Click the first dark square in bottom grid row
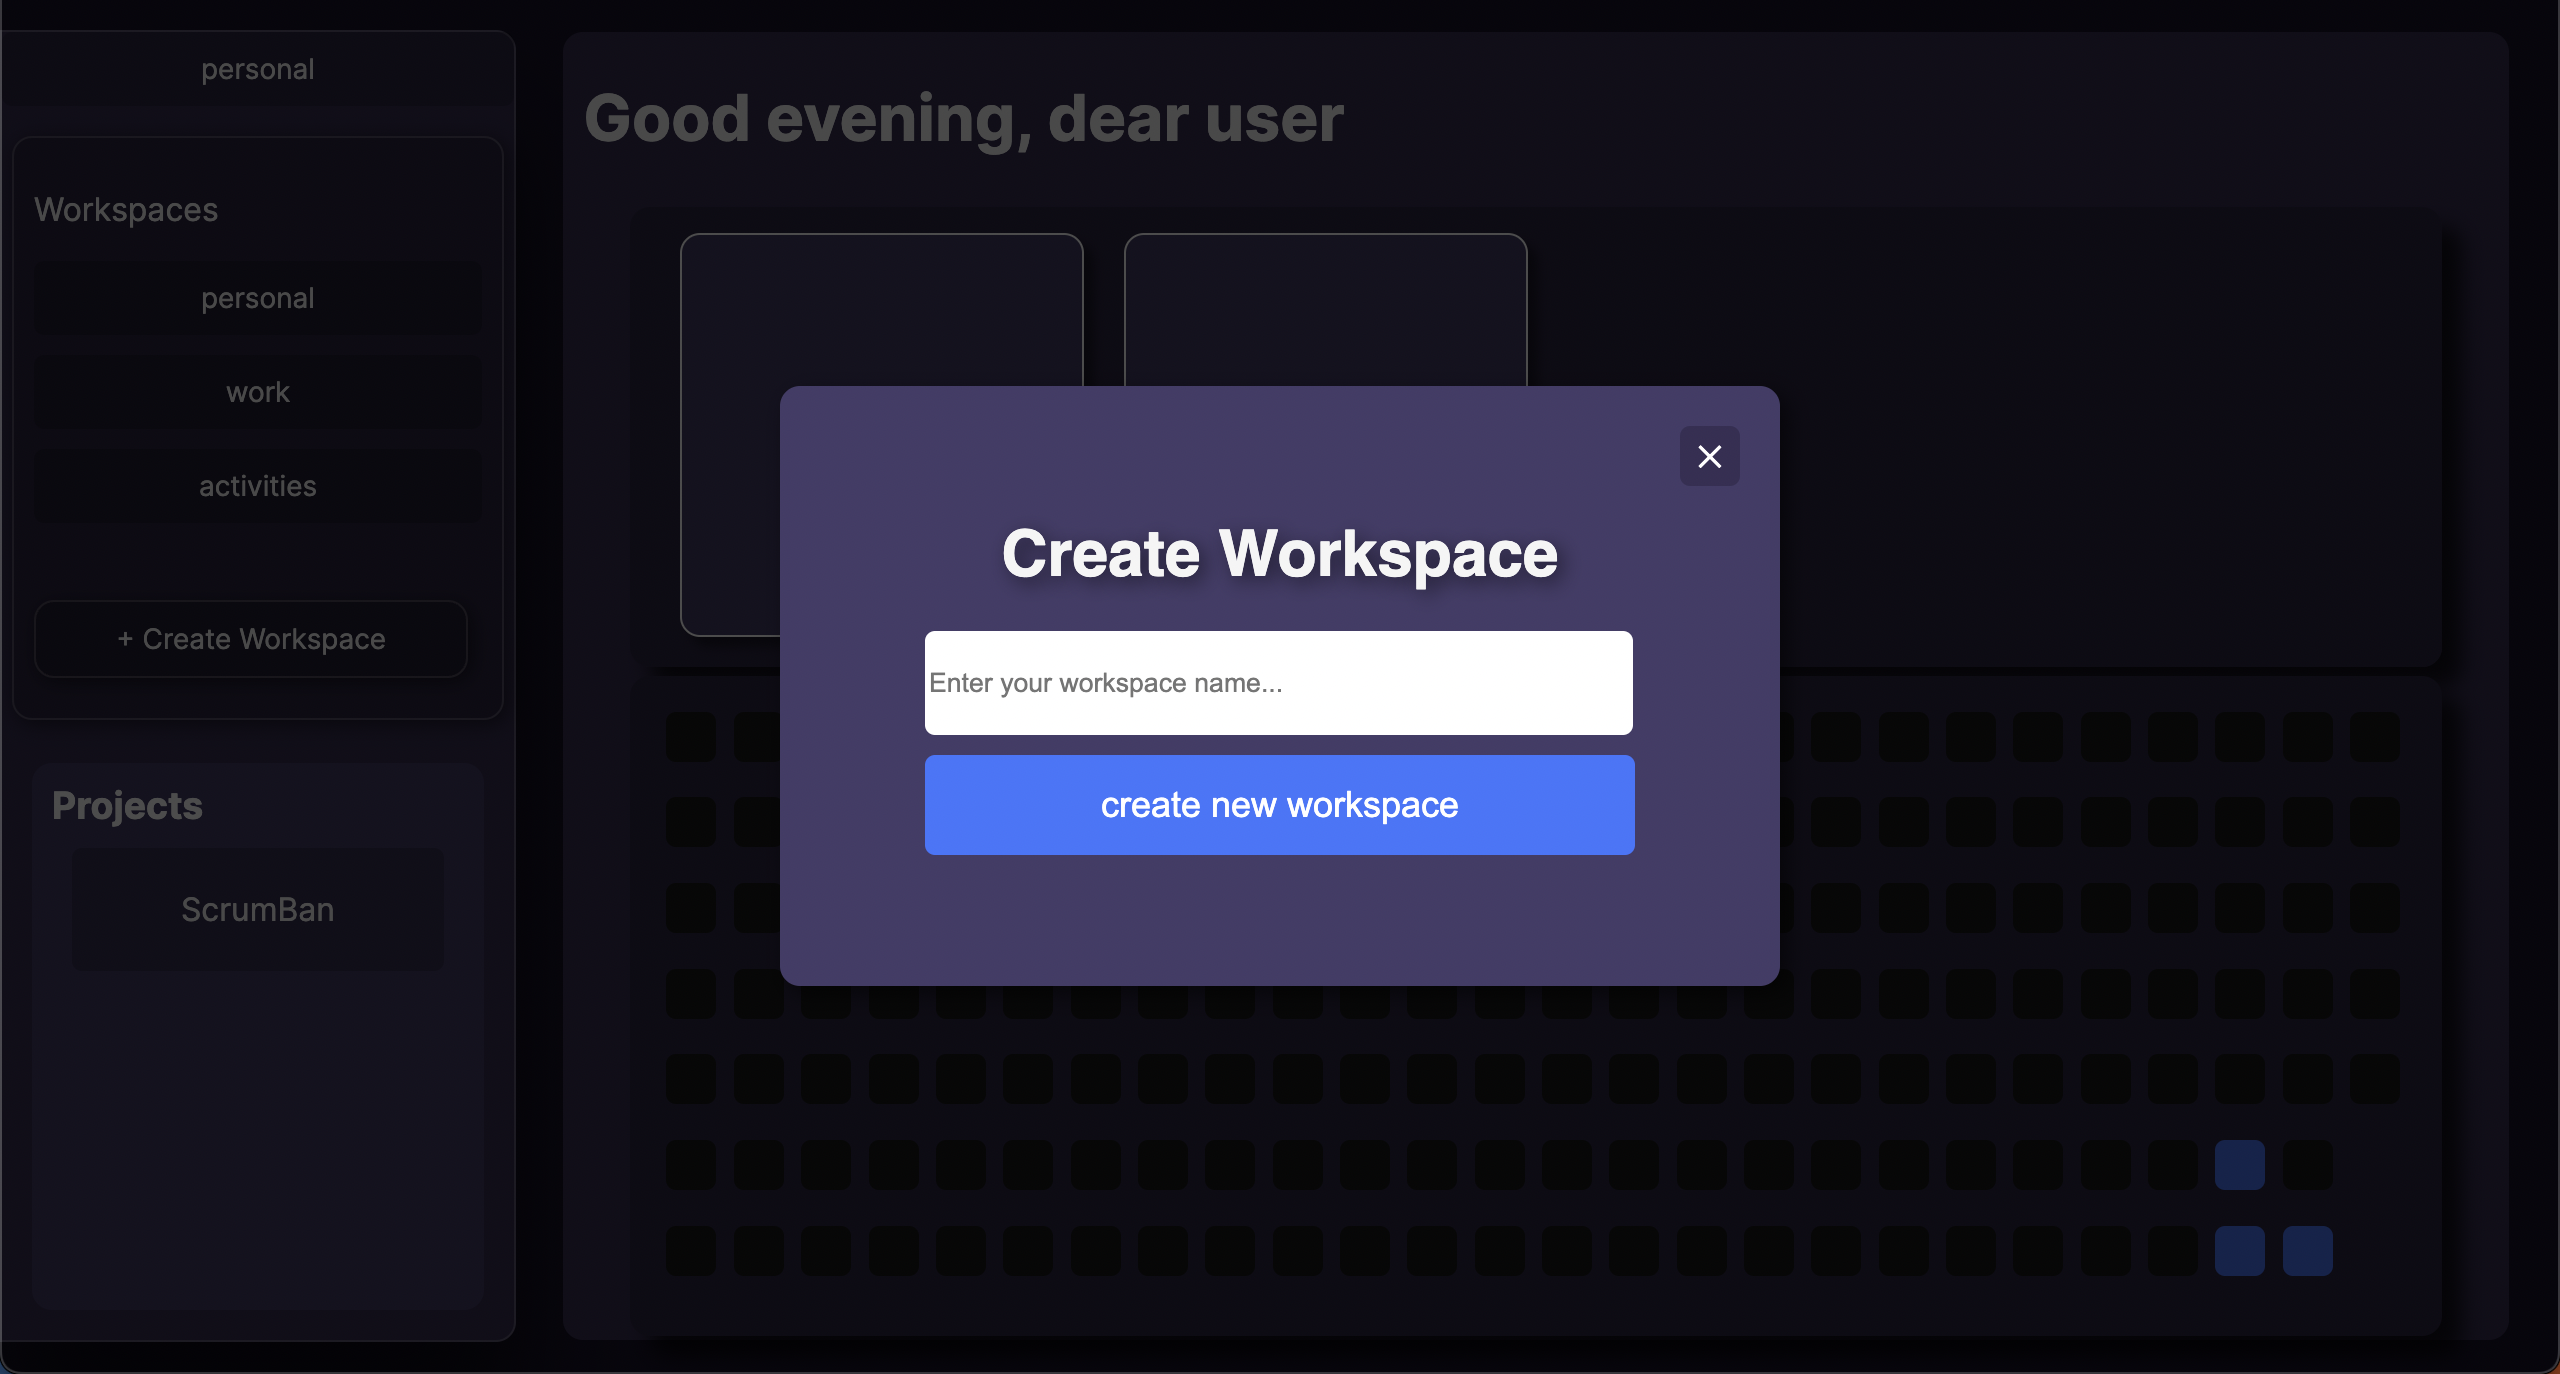Image resolution: width=2560 pixels, height=1374 pixels. click(x=691, y=1251)
